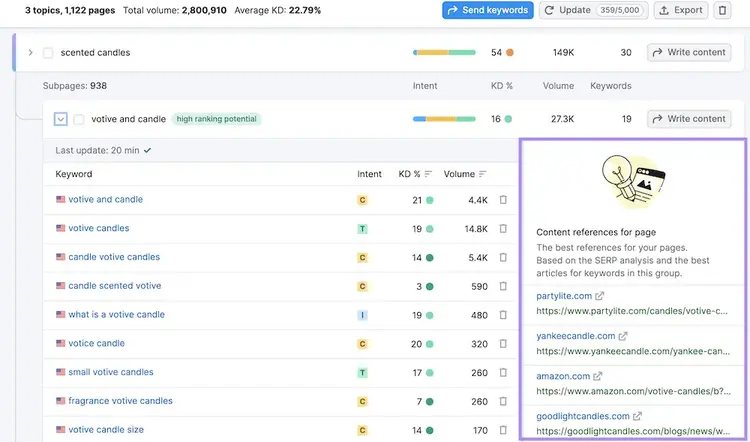This screenshot has width=750, height=442.
Task: Click the lightbulb content references illustration
Action: [x=633, y=182]
